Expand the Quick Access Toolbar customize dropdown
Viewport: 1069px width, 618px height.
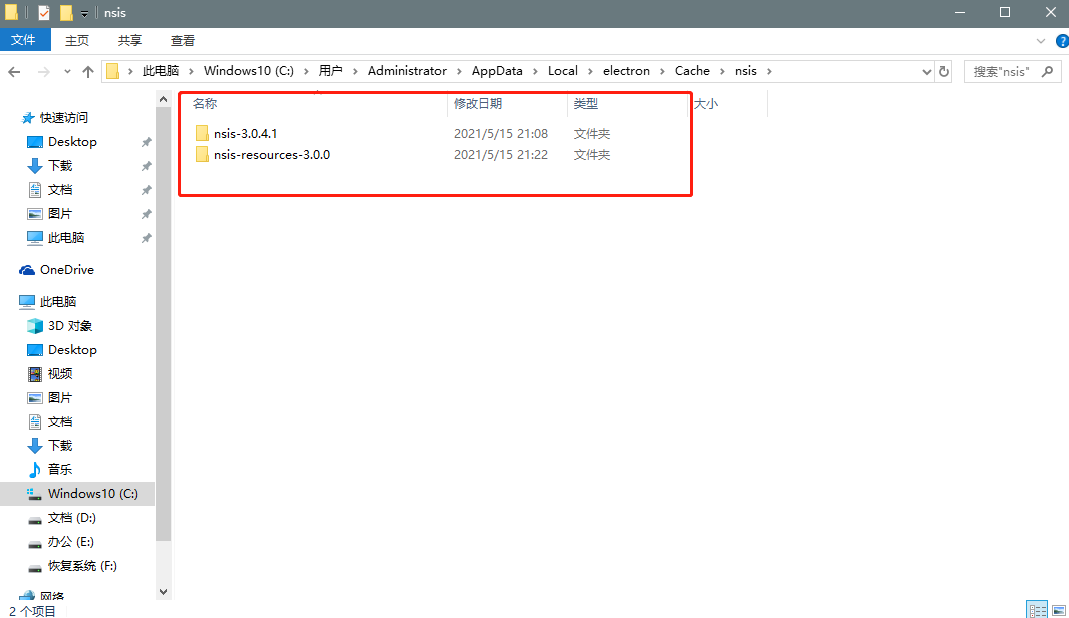coord(83,13)
